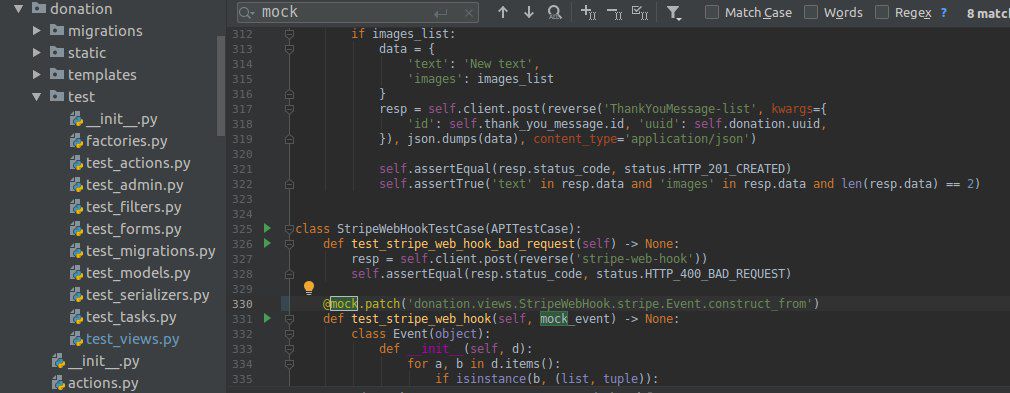Run StripeWebHookTestCase from gutter icon
The width and height of the screenshot is (1010, 393).
click(268, 228)
